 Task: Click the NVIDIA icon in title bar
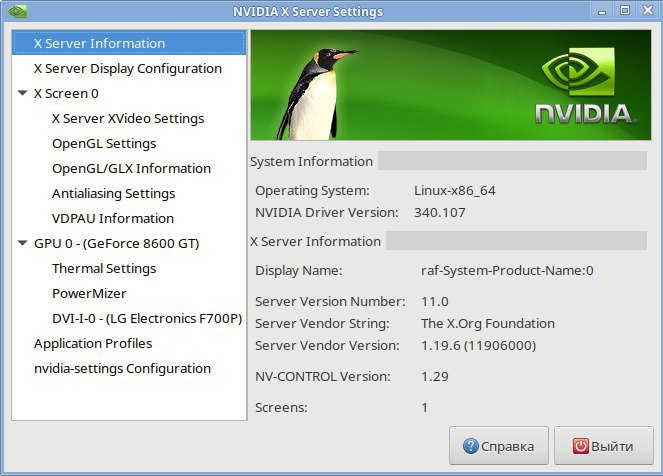click(x=17, y=11)
